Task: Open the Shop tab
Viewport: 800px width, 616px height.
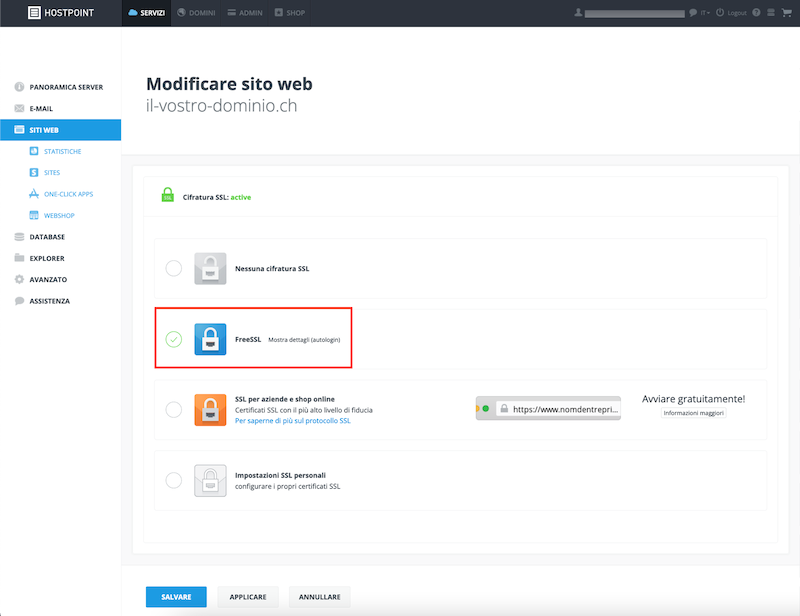Action: 290,13
